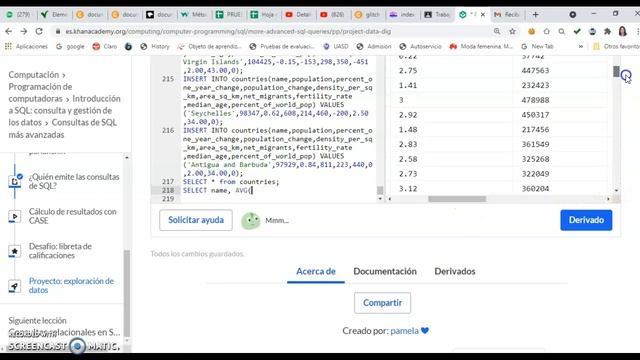Viewport: 640px width, 360px height.
Task: Open Programación de computadoras breadcrumb
Action: click(x=40, y=93)
